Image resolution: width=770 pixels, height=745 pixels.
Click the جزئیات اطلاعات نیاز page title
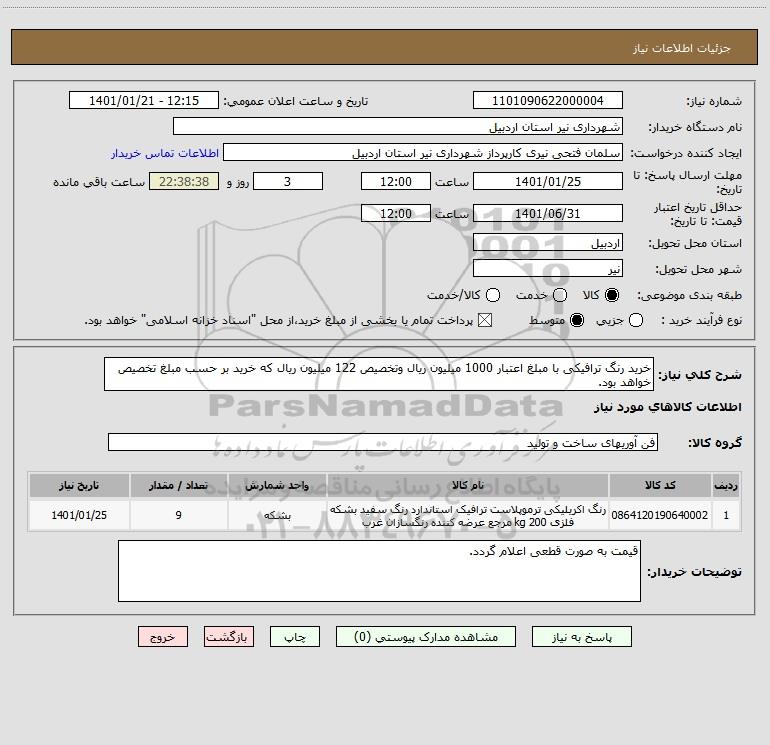pos(682,48)
